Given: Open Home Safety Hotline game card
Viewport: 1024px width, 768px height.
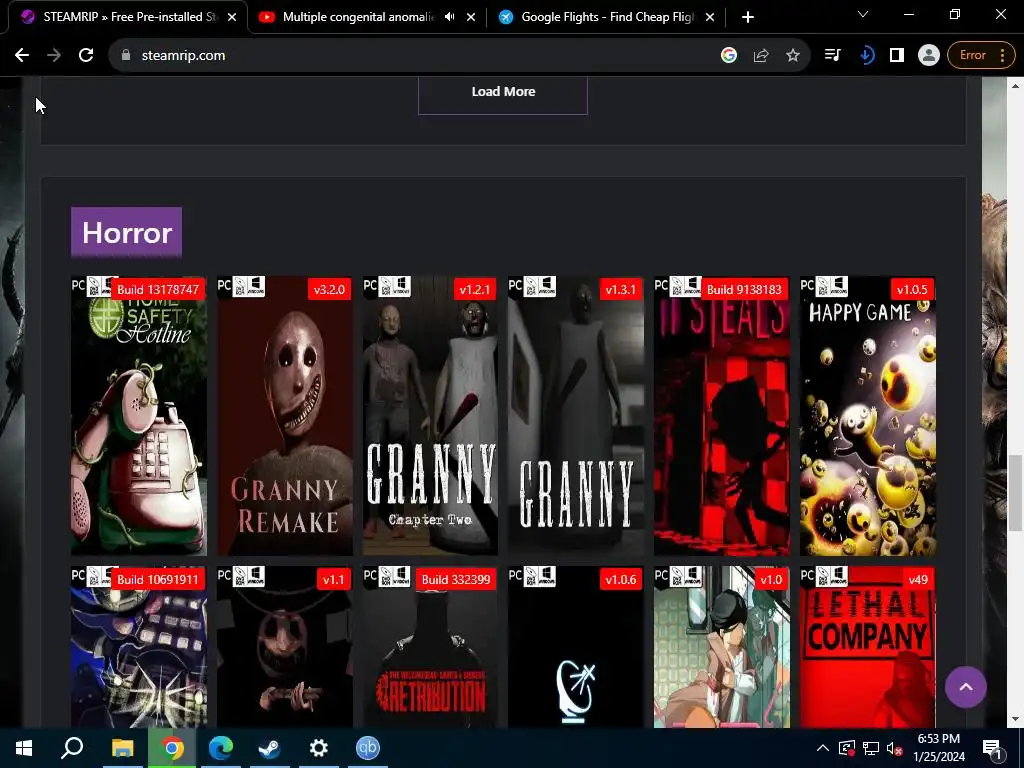Looking at the screenshot, I should pos(139,416).
